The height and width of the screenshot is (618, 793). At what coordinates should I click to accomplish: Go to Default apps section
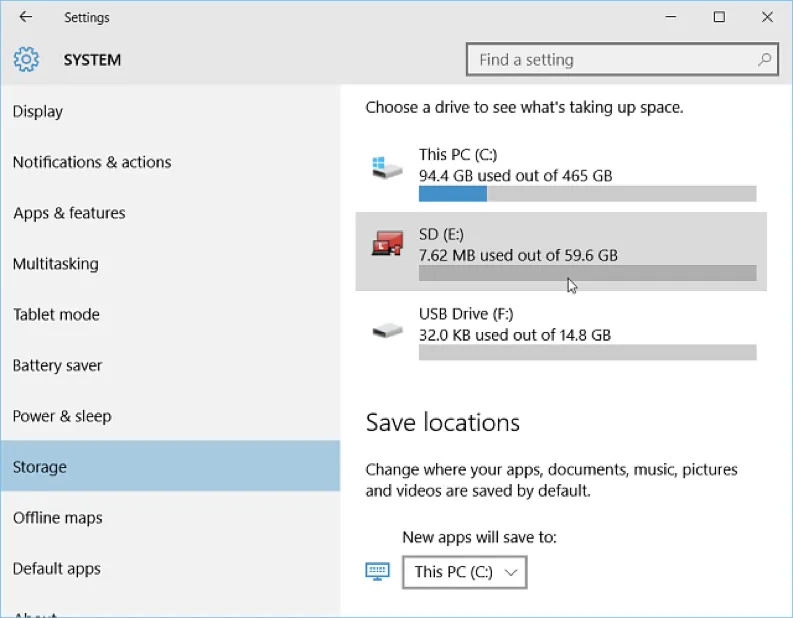57,569
